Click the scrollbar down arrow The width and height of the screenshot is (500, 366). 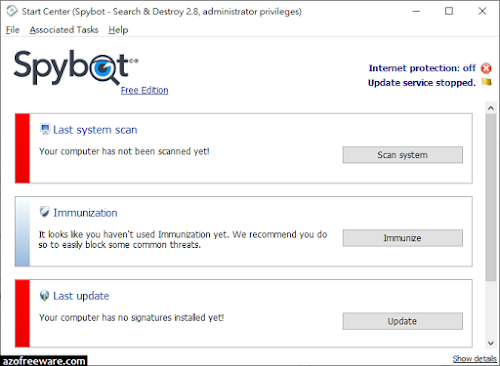pyautogui.click(x=491, y=343)
